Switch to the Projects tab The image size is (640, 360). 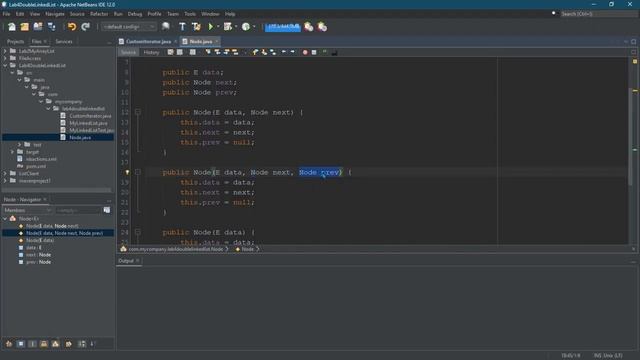pyautogui.click(x=16, y=42)
